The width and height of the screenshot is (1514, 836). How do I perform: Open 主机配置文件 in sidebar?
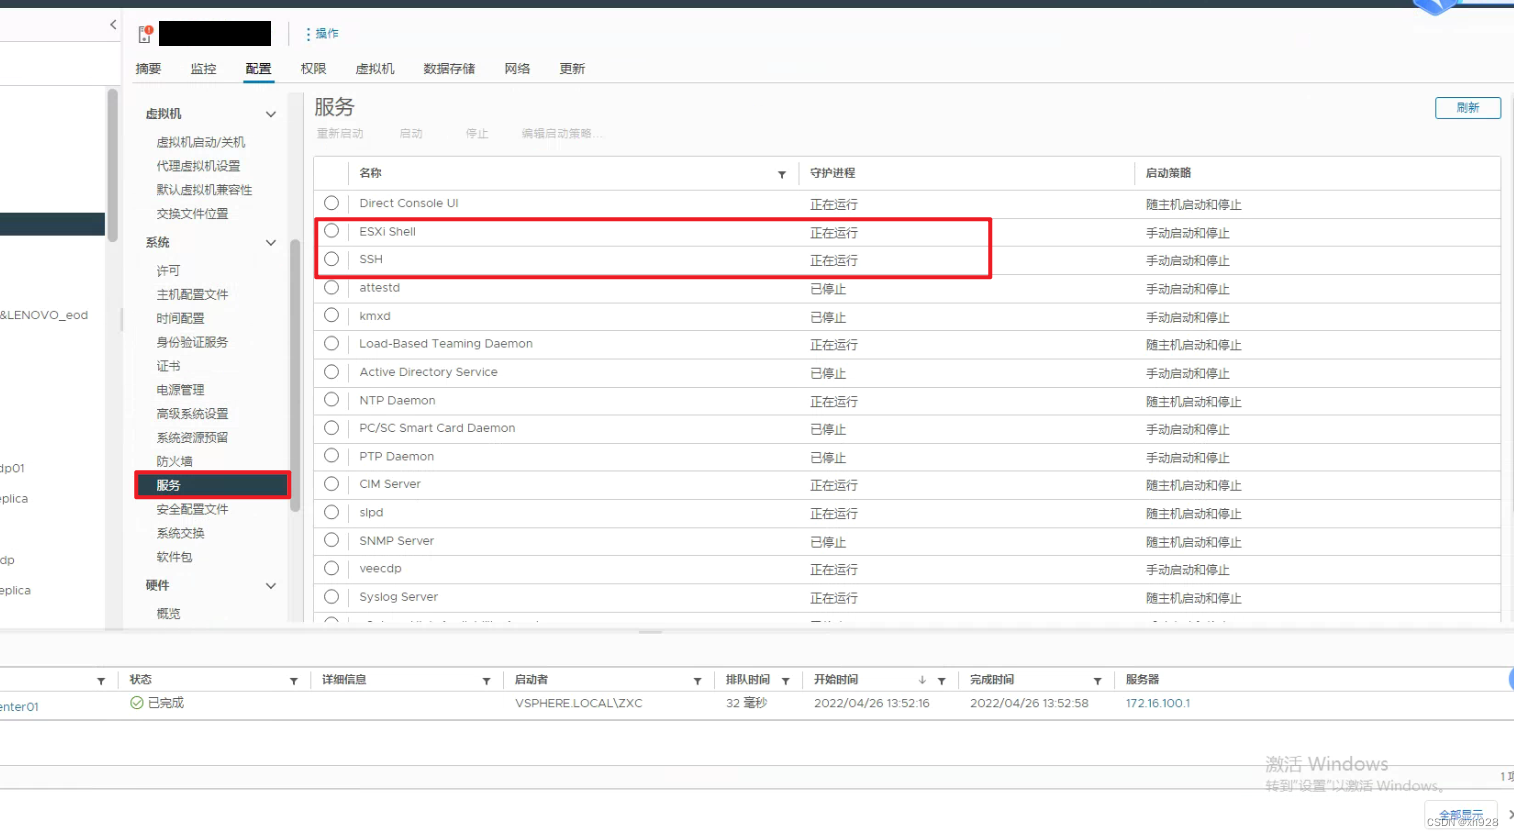coord(192,295)
